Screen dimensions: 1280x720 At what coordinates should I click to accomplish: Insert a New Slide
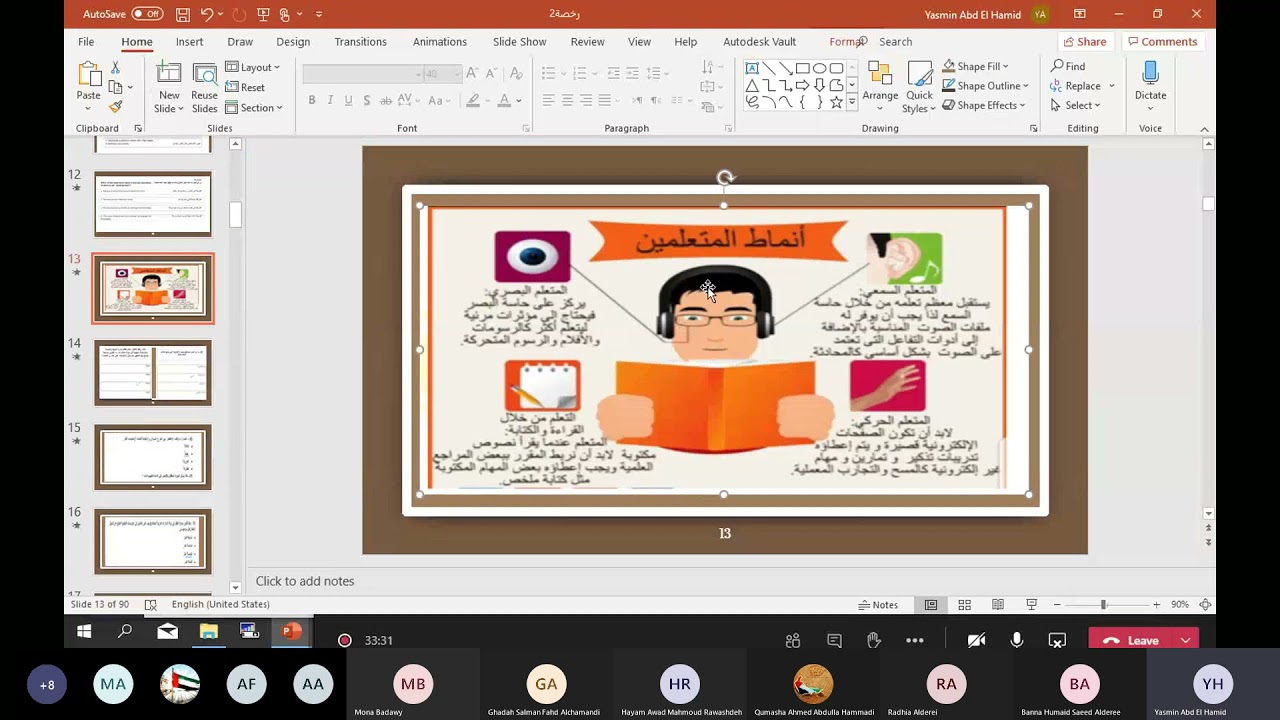(169, 89)
